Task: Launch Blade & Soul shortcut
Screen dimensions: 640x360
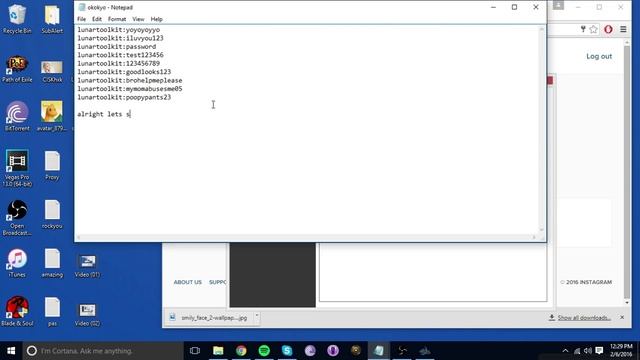Action: pyautogui.click(x=17, y=311)
